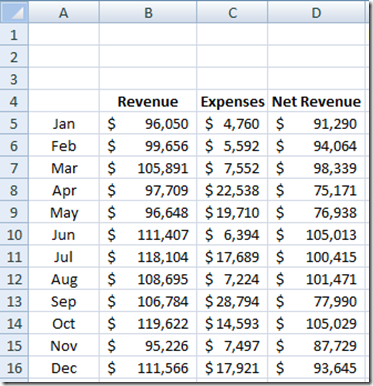Click the expenses cell showing 22,538
This screenshot has height=386, width=373.
click(x=232, y=190)
